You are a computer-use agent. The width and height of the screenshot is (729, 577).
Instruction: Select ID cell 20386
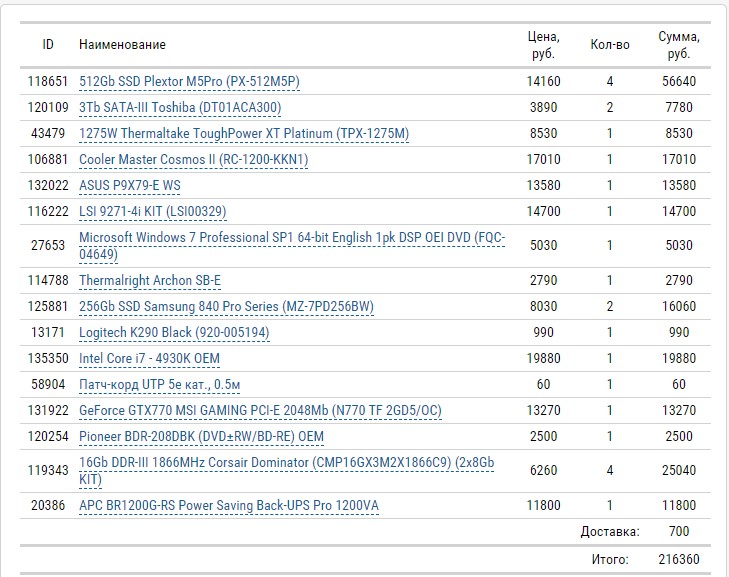tap(48, 505)
